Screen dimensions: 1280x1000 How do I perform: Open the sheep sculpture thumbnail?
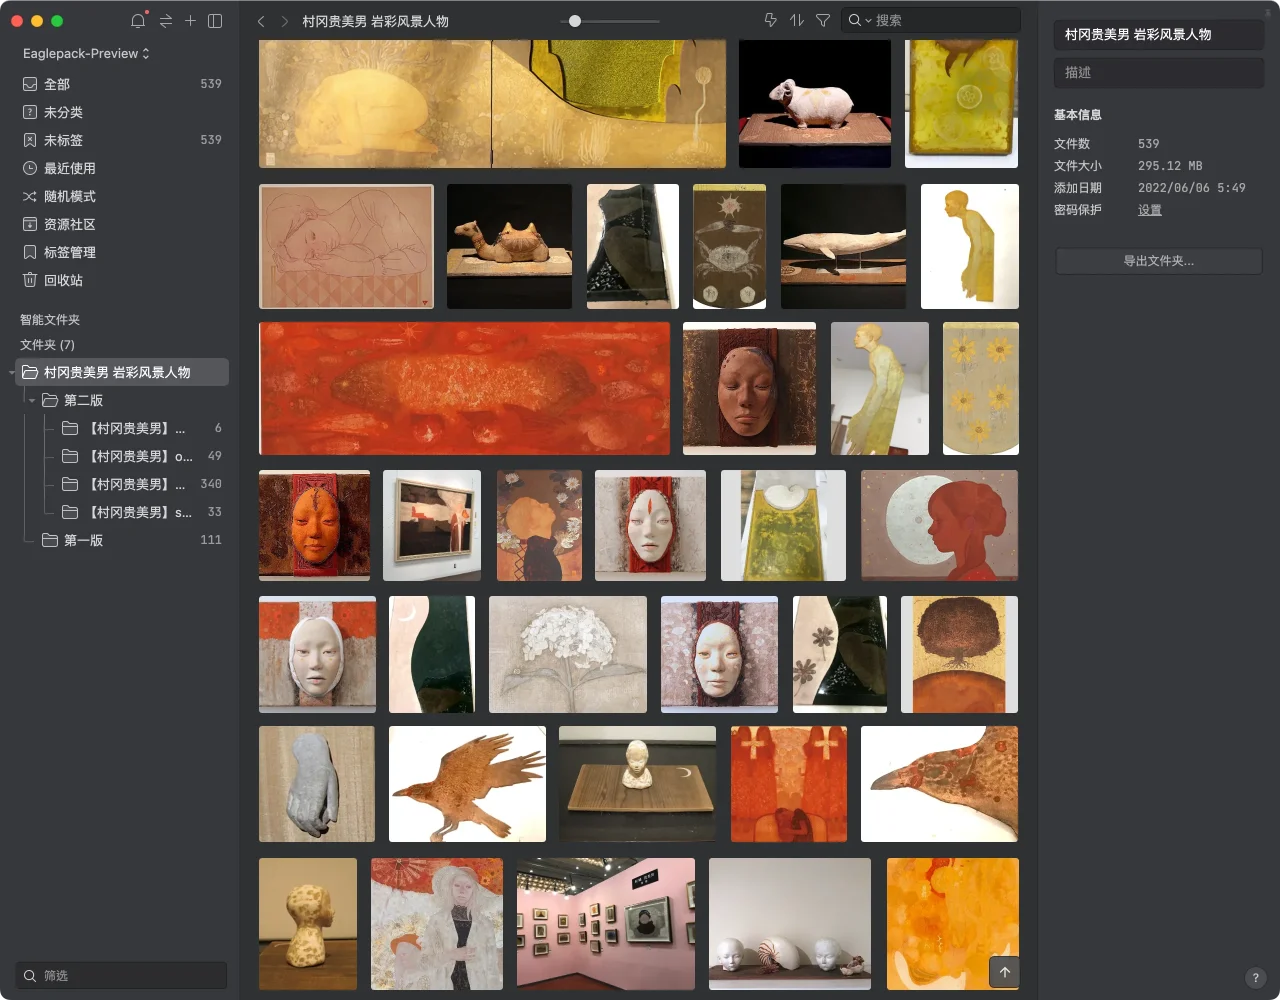[x=815, y=104]
